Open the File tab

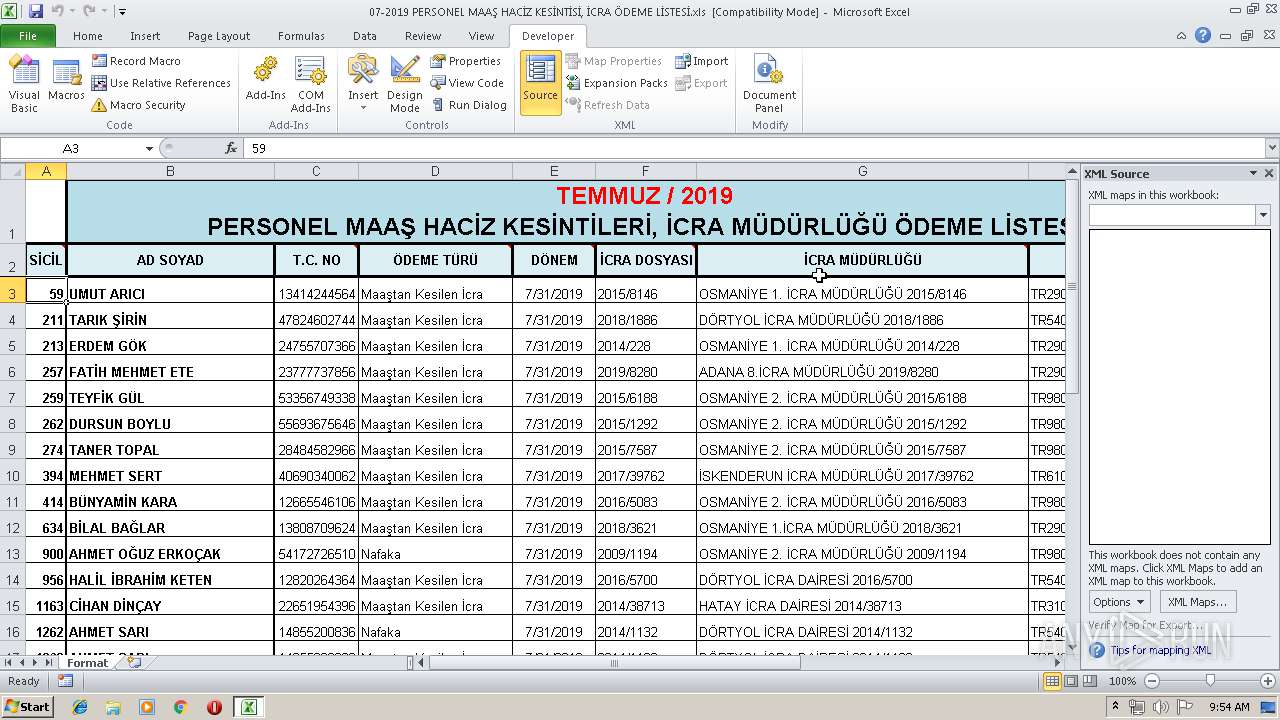[28, 36]
